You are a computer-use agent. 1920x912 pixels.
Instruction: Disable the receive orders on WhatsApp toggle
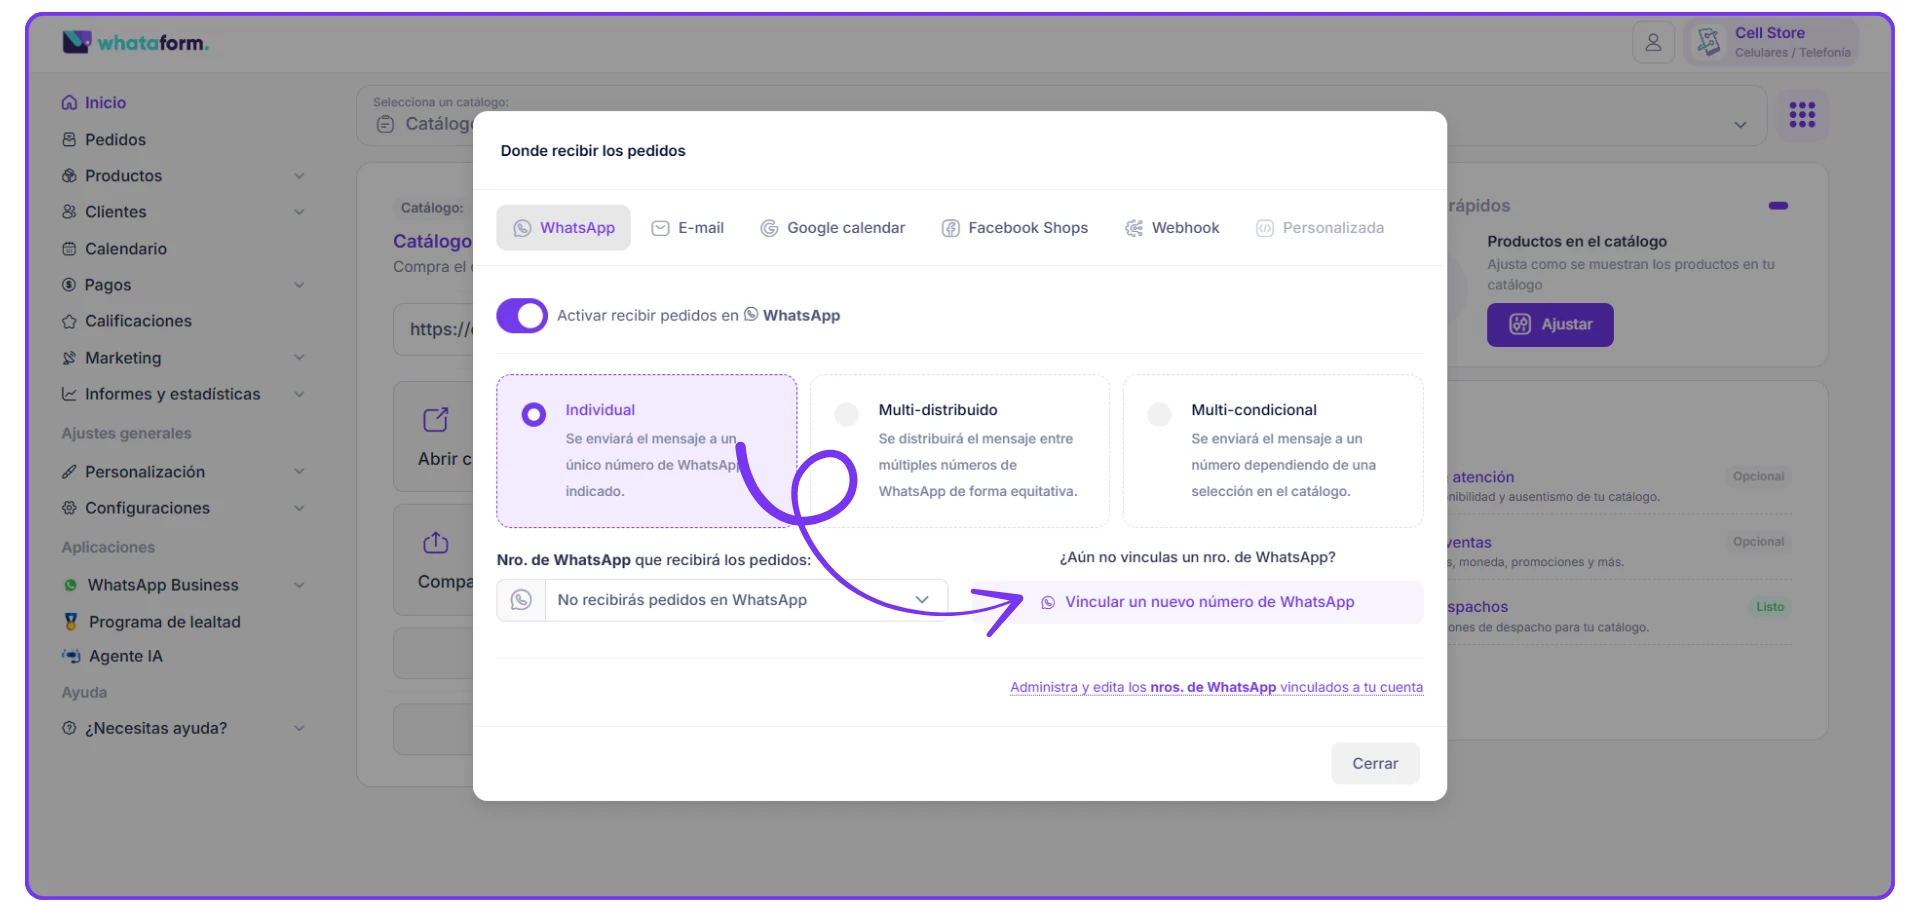(522, 316)
